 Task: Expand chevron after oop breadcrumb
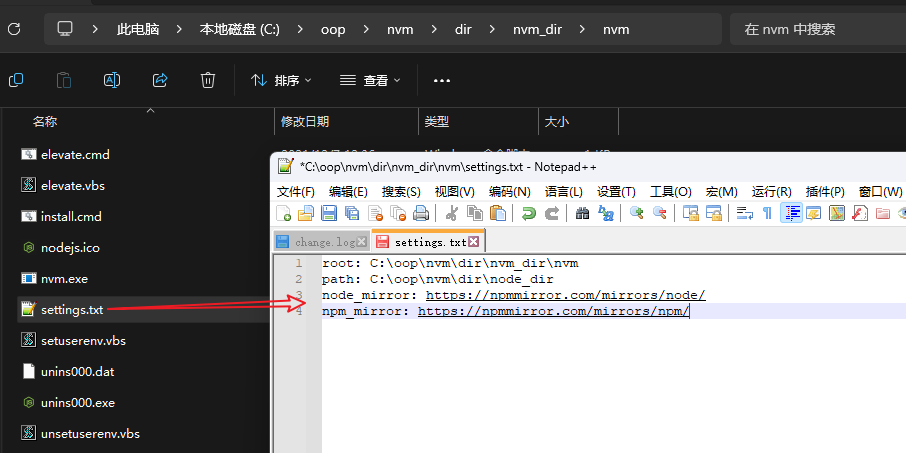point(366,29)
